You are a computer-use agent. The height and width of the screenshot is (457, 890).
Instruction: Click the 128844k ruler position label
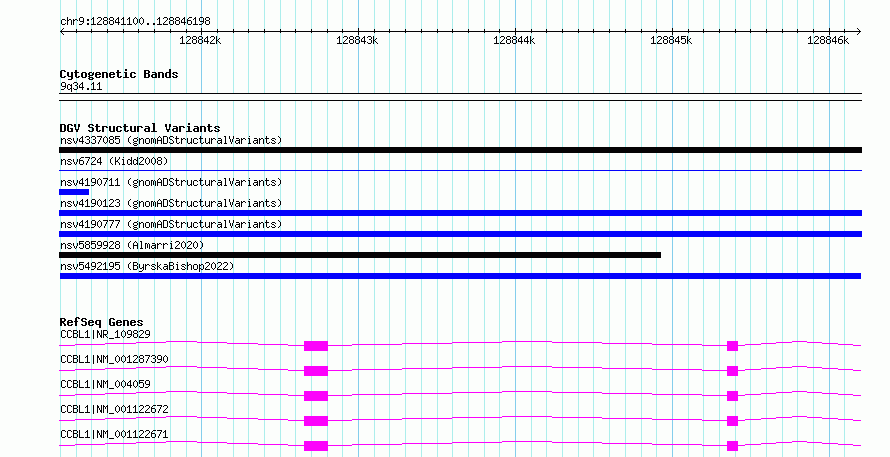(x=514, y=40)
